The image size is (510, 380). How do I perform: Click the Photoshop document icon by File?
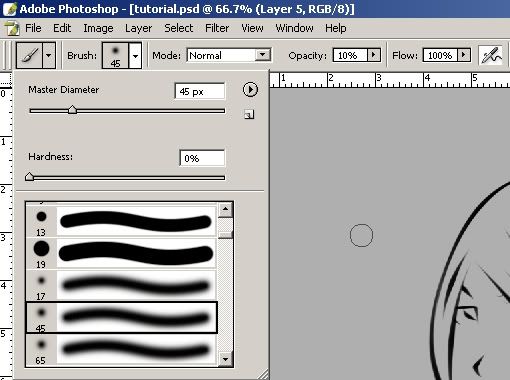pyautogui.click(x=12, y=28)
